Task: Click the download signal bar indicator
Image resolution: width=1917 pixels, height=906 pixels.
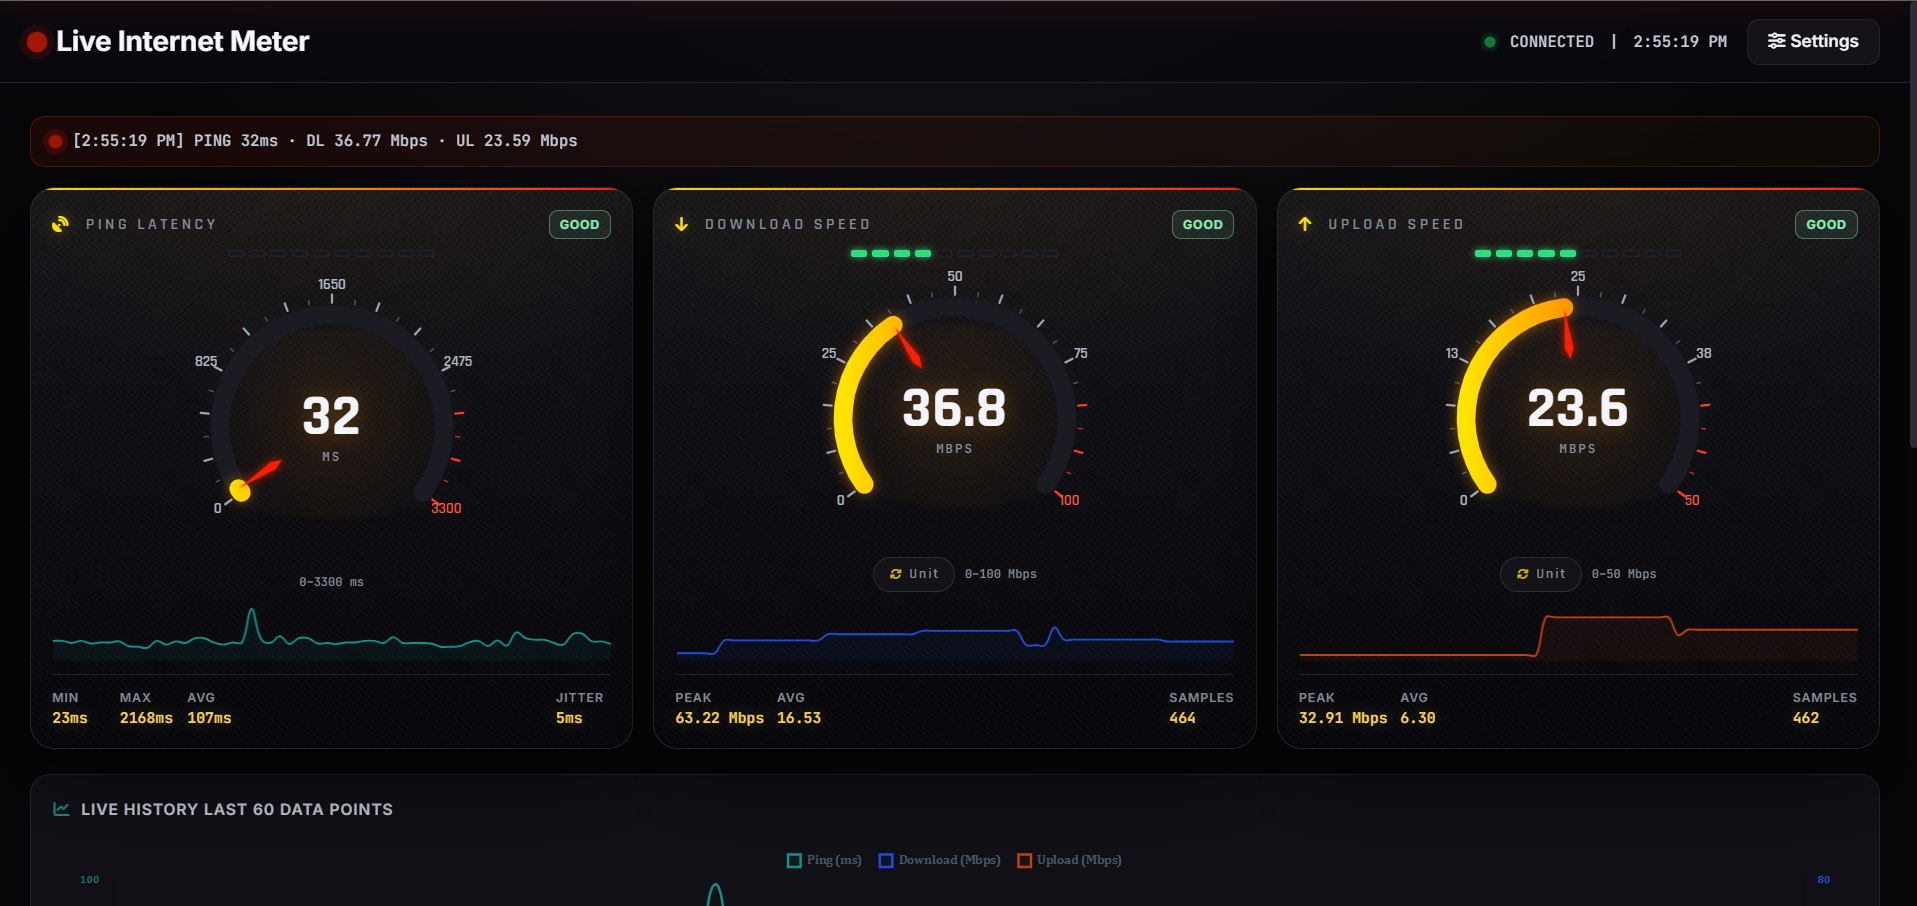Action: coord(954,254)
